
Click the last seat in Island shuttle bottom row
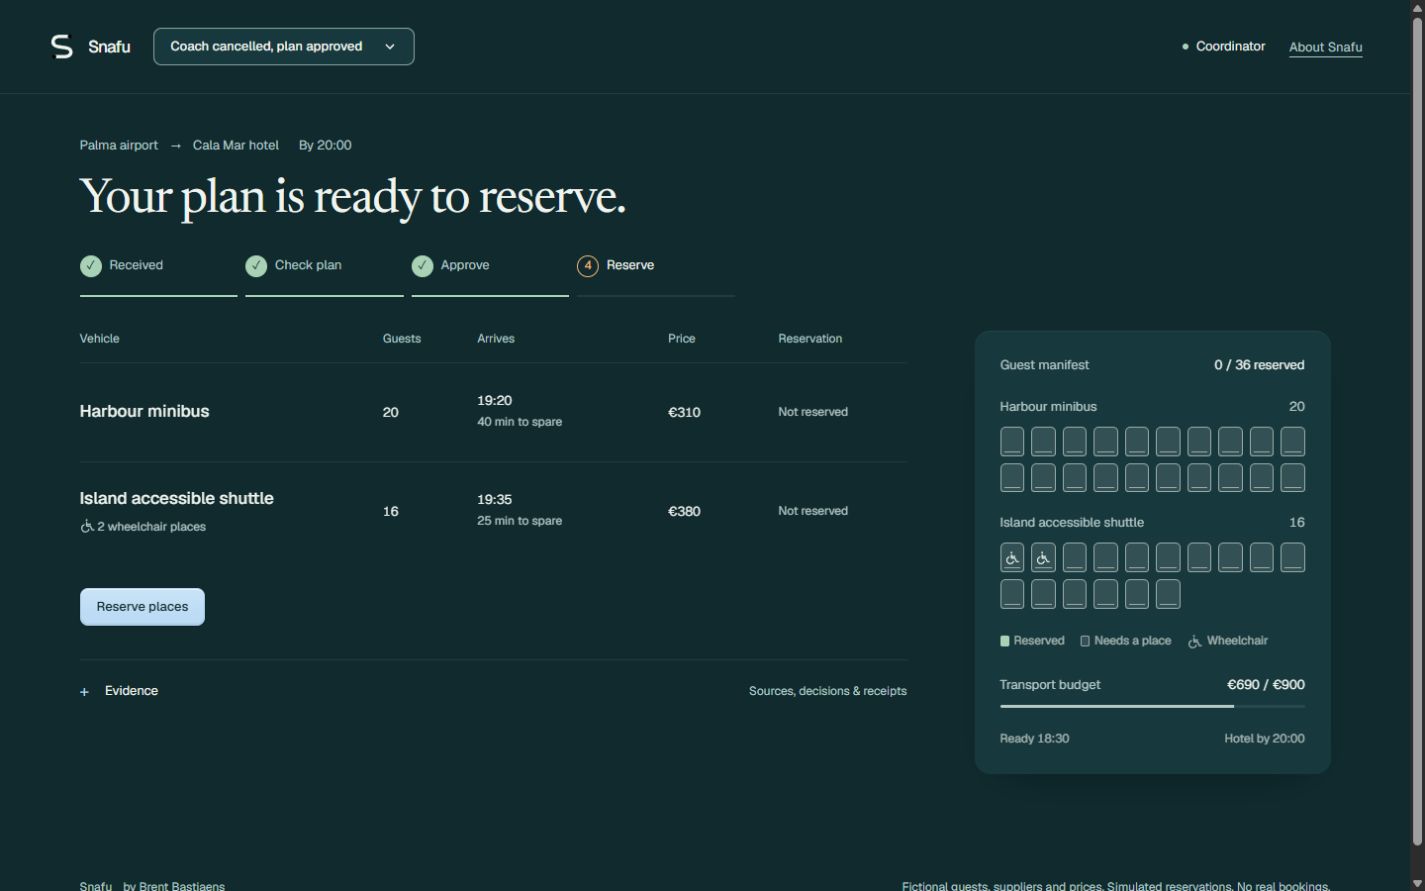tap(1168, 594)
